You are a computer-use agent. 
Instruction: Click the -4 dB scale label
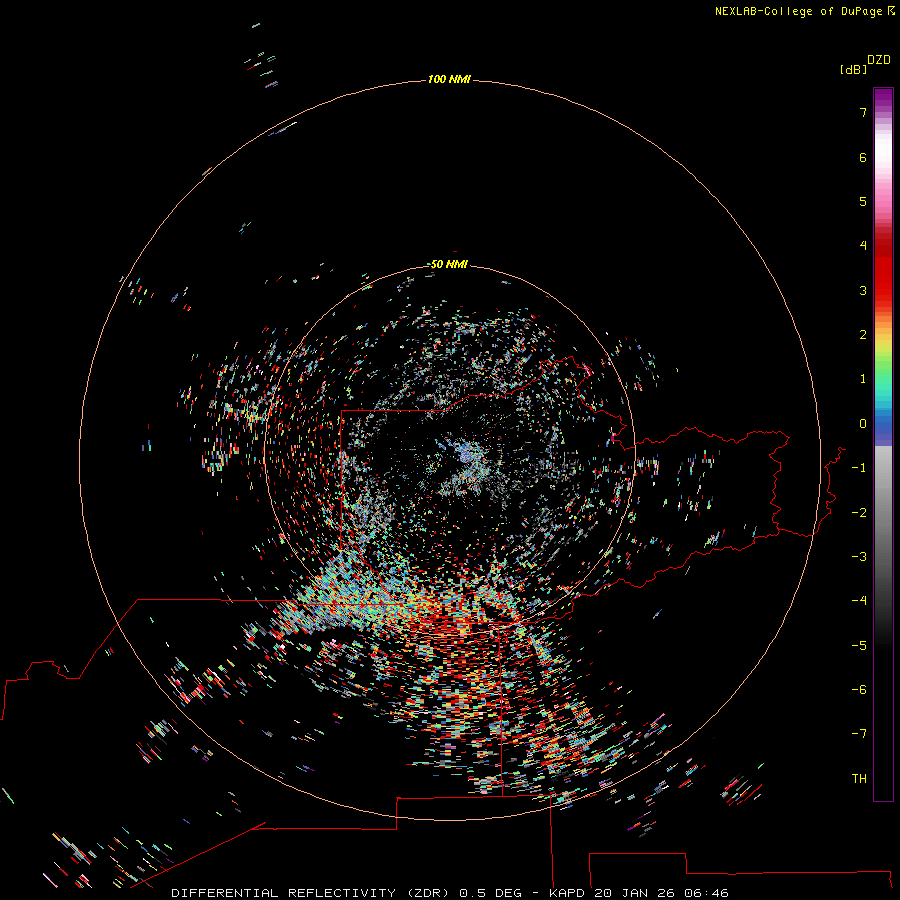(859, 601)
